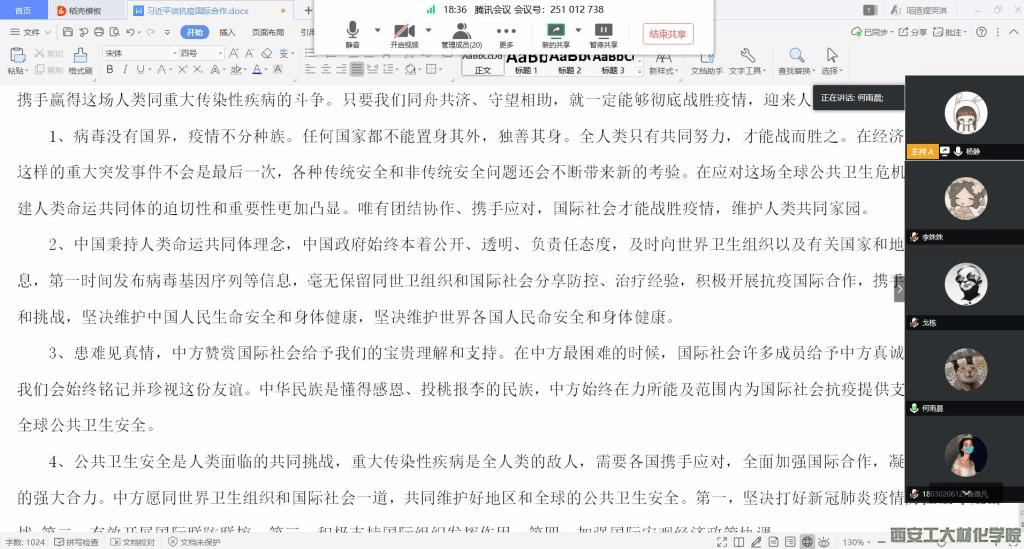This screenshot has height=549, width=1024.
Task: Expand microphone options arrow next to 静音
Action: 377,30
